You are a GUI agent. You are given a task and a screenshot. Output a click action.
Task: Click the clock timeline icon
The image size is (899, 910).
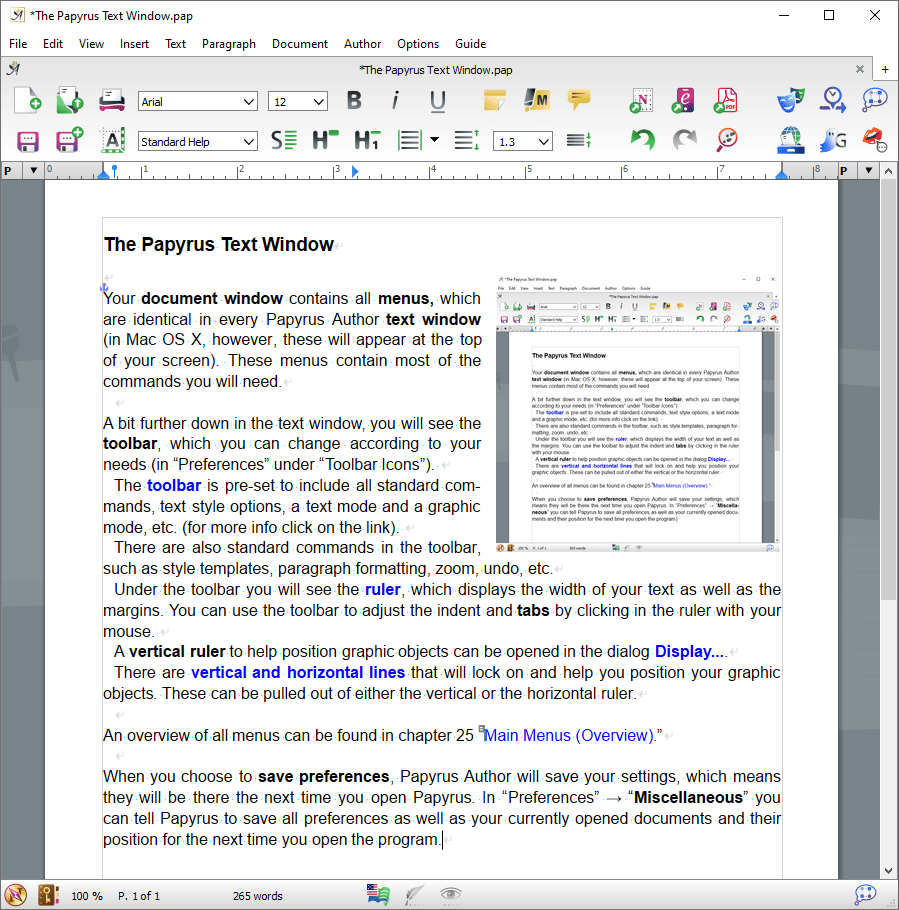[x=833, y=100]
